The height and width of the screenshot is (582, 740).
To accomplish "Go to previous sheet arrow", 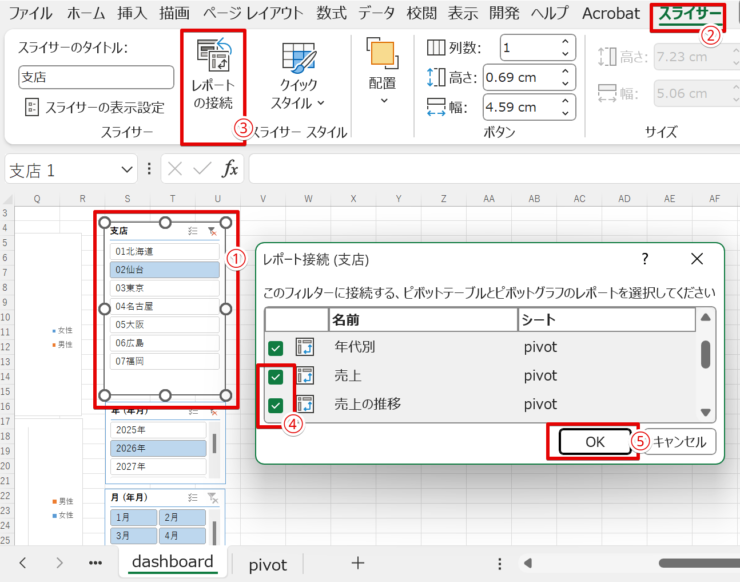I will (23, 563).
